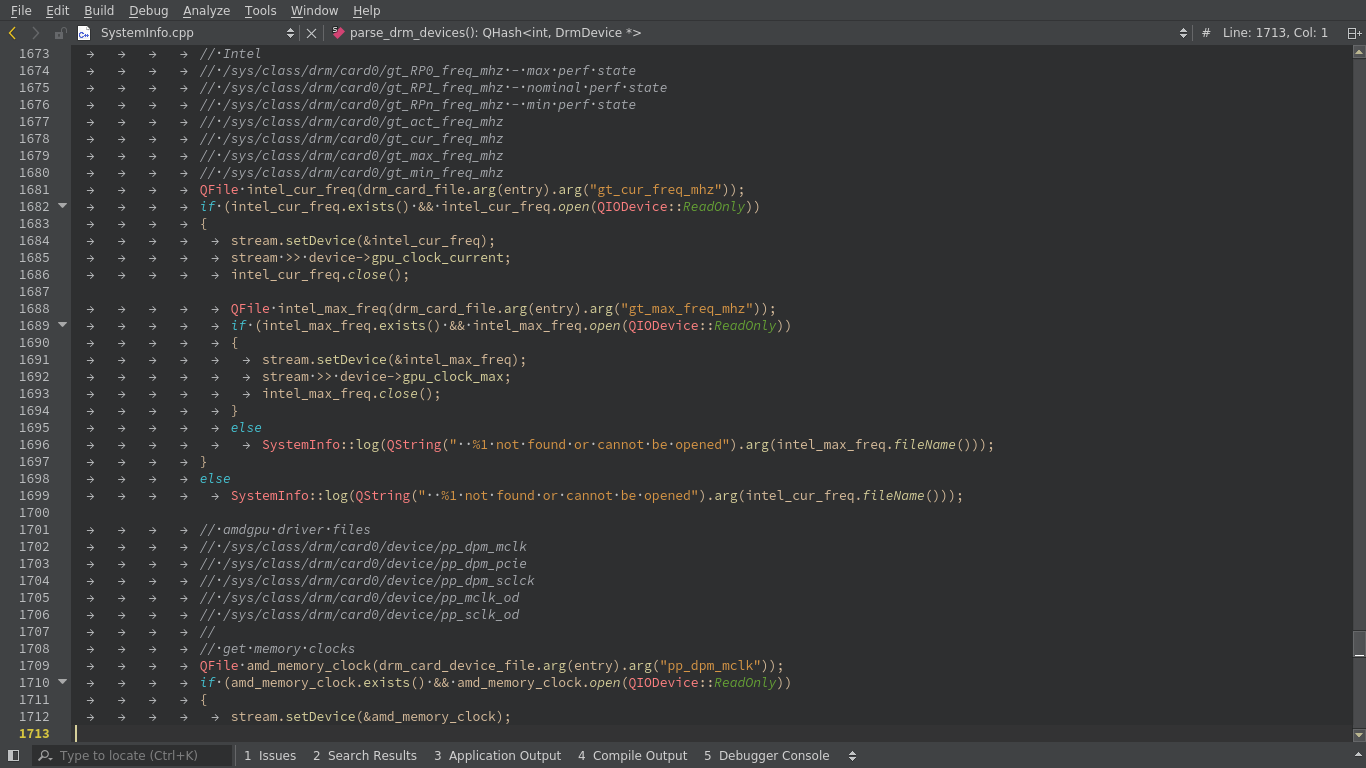Click "stream.setDevice(&intel_cur_freq);" on line 1684
Screen dimensions: 1366x768
363,241
